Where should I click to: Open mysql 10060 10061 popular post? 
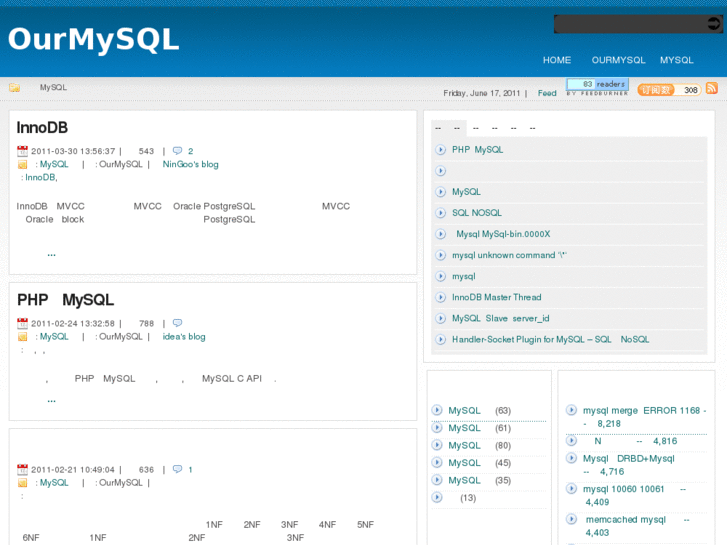coord(634,495)
